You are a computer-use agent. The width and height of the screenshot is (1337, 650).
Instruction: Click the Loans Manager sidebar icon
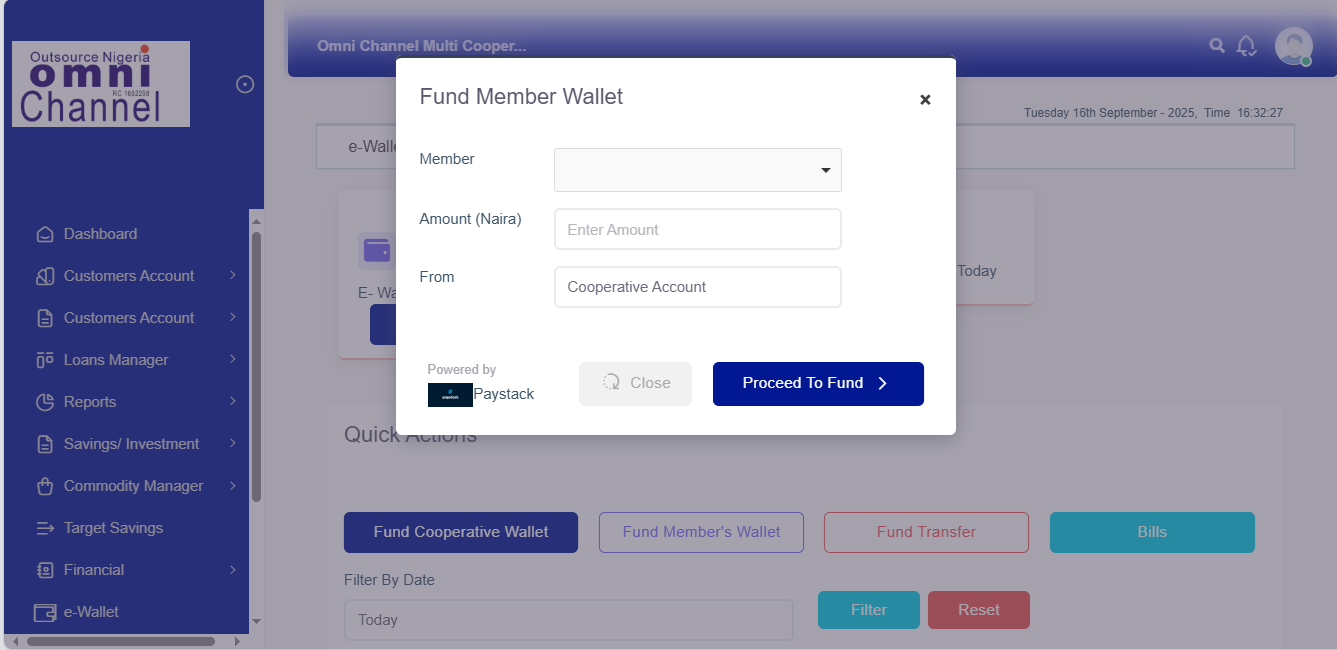click(45, 360)
